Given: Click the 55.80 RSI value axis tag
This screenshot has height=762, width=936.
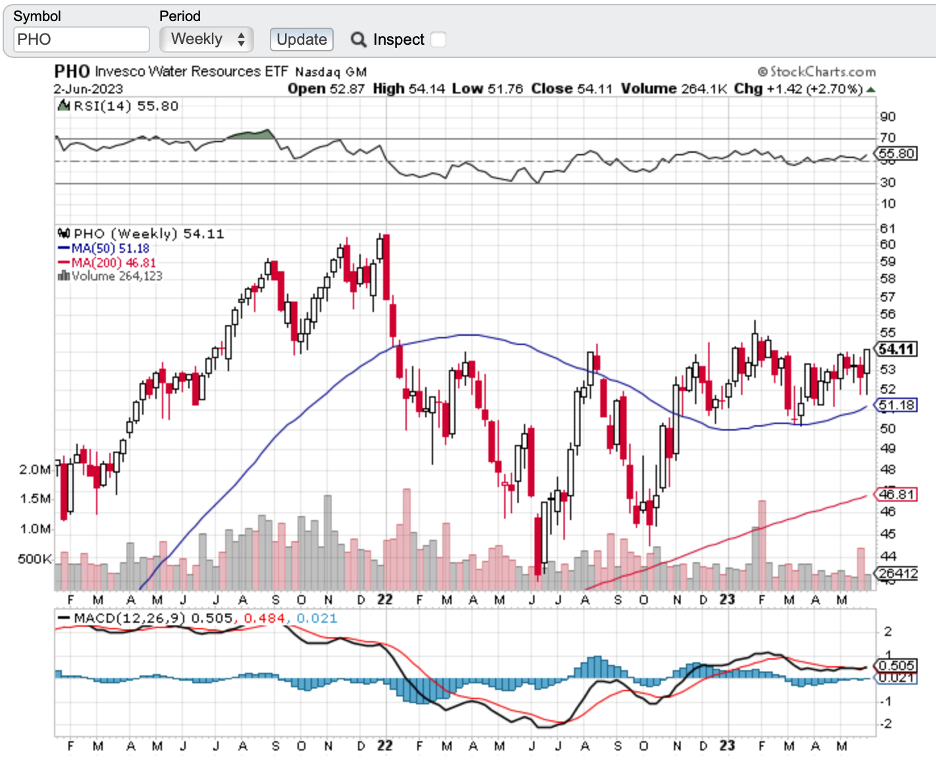Looking at the screenshot, I should click(896, 154).
